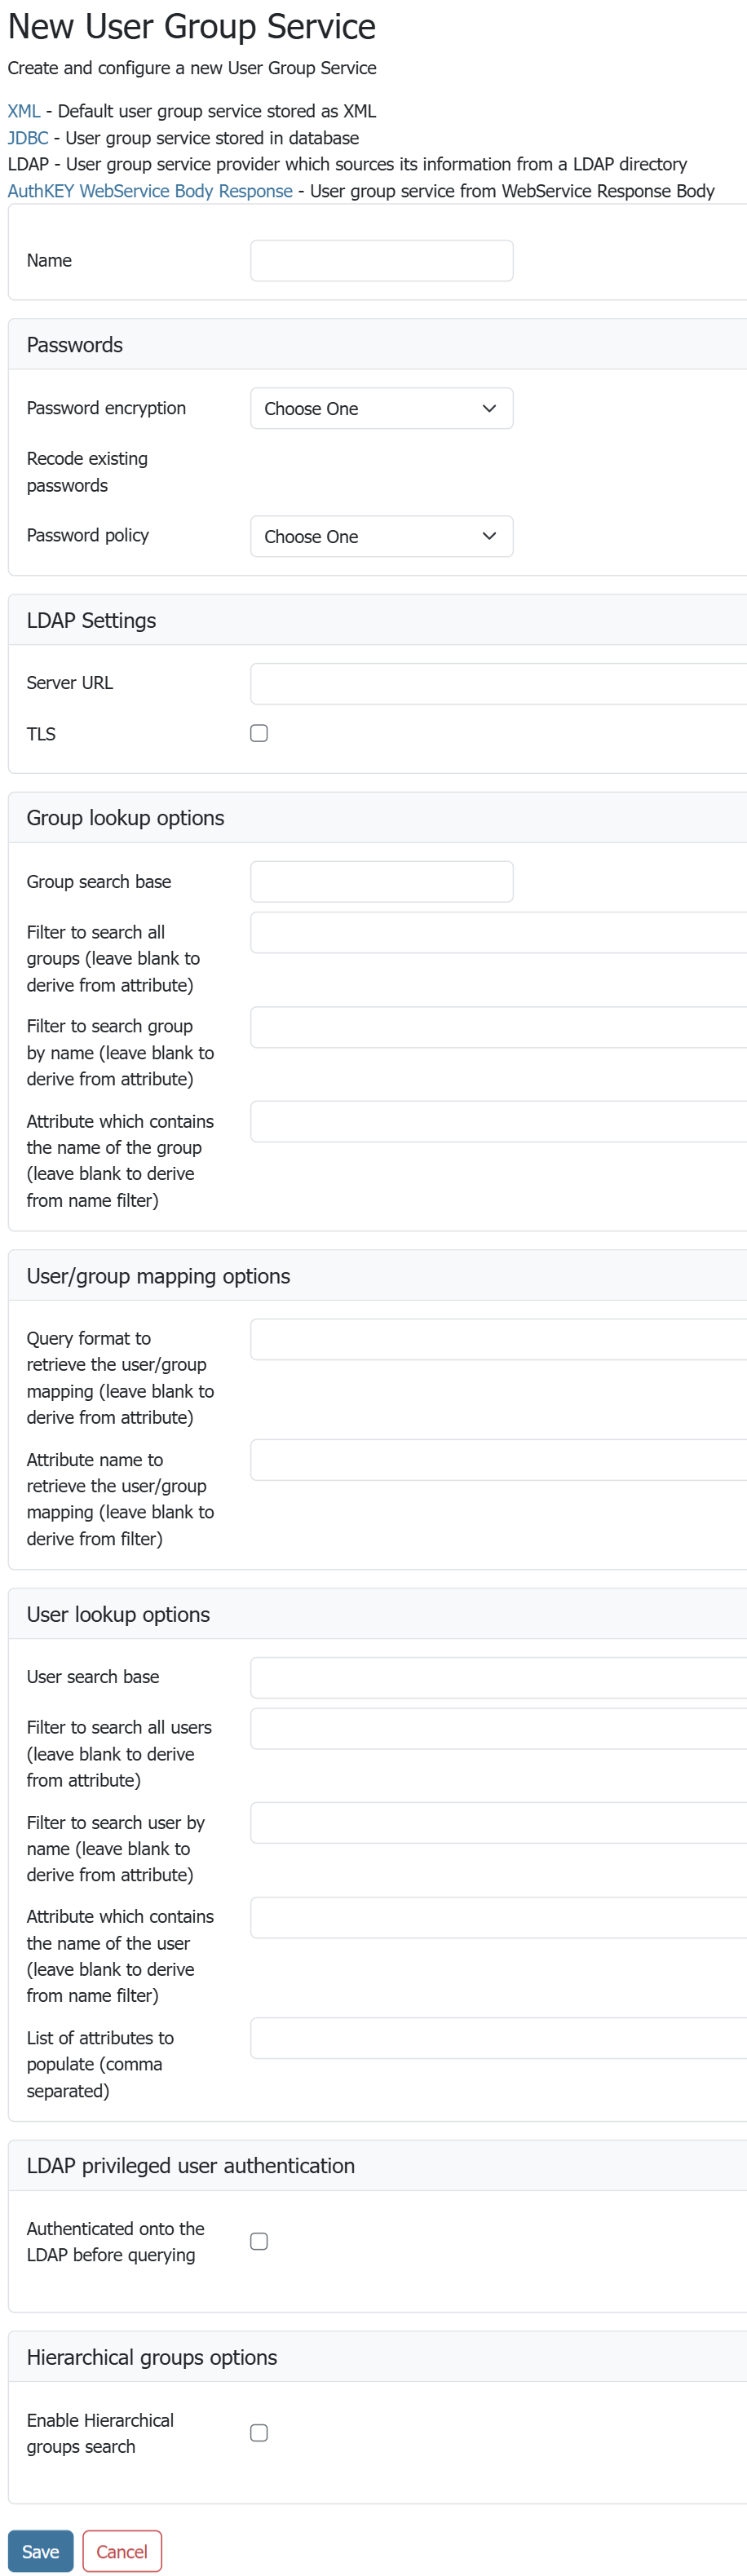Click the filter to search group by name field
747x2576 pixels.
(498, 1028)
